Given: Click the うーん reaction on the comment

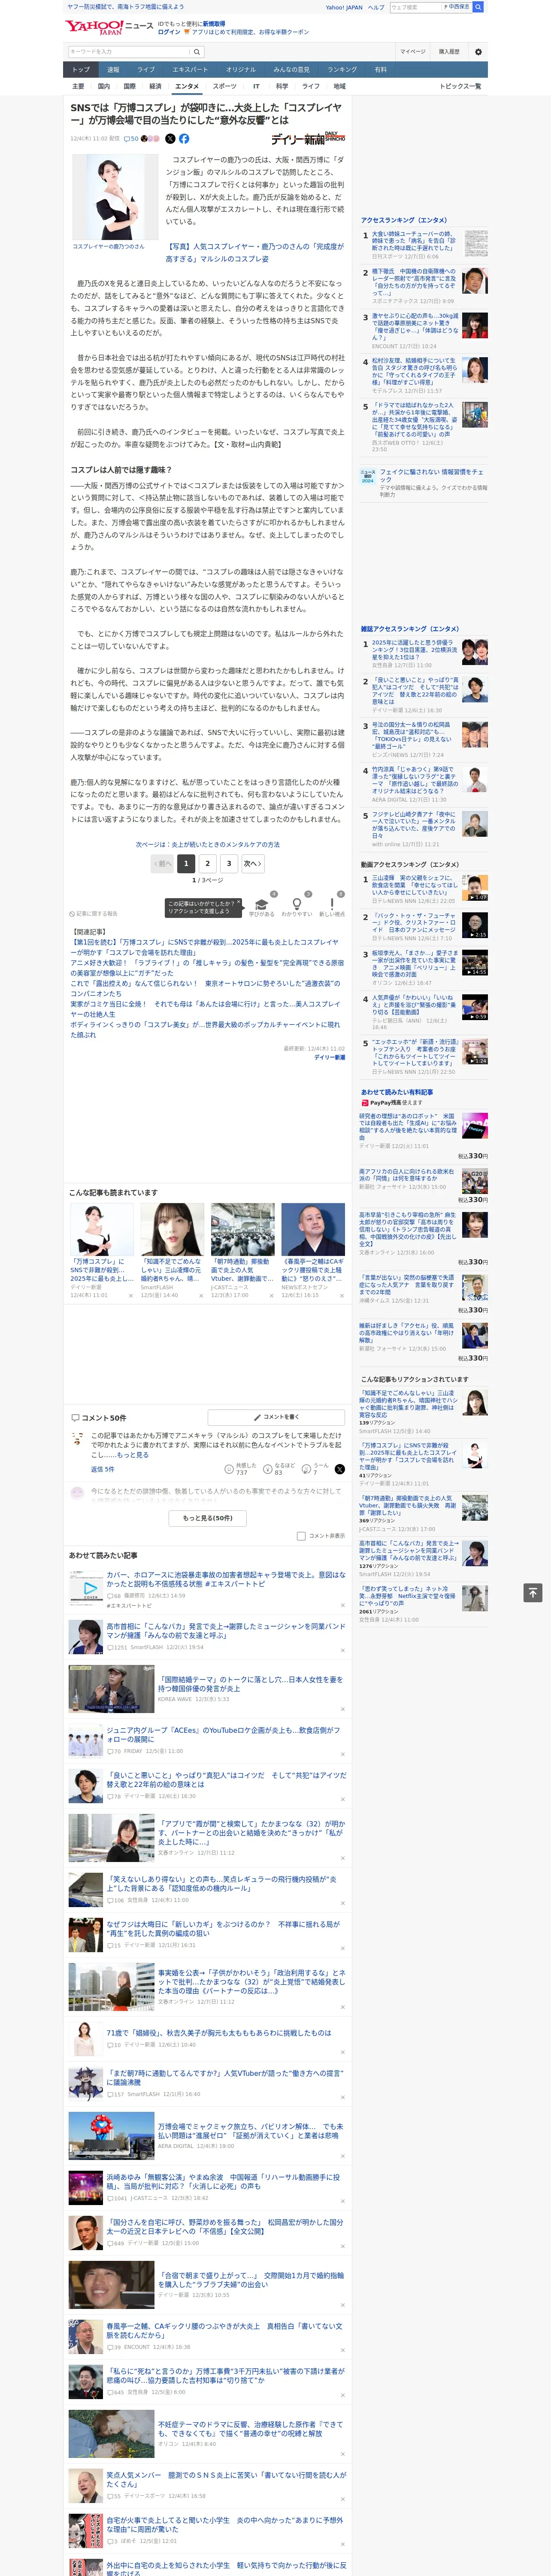Looking at the screenshot, I should [315, 1469].
